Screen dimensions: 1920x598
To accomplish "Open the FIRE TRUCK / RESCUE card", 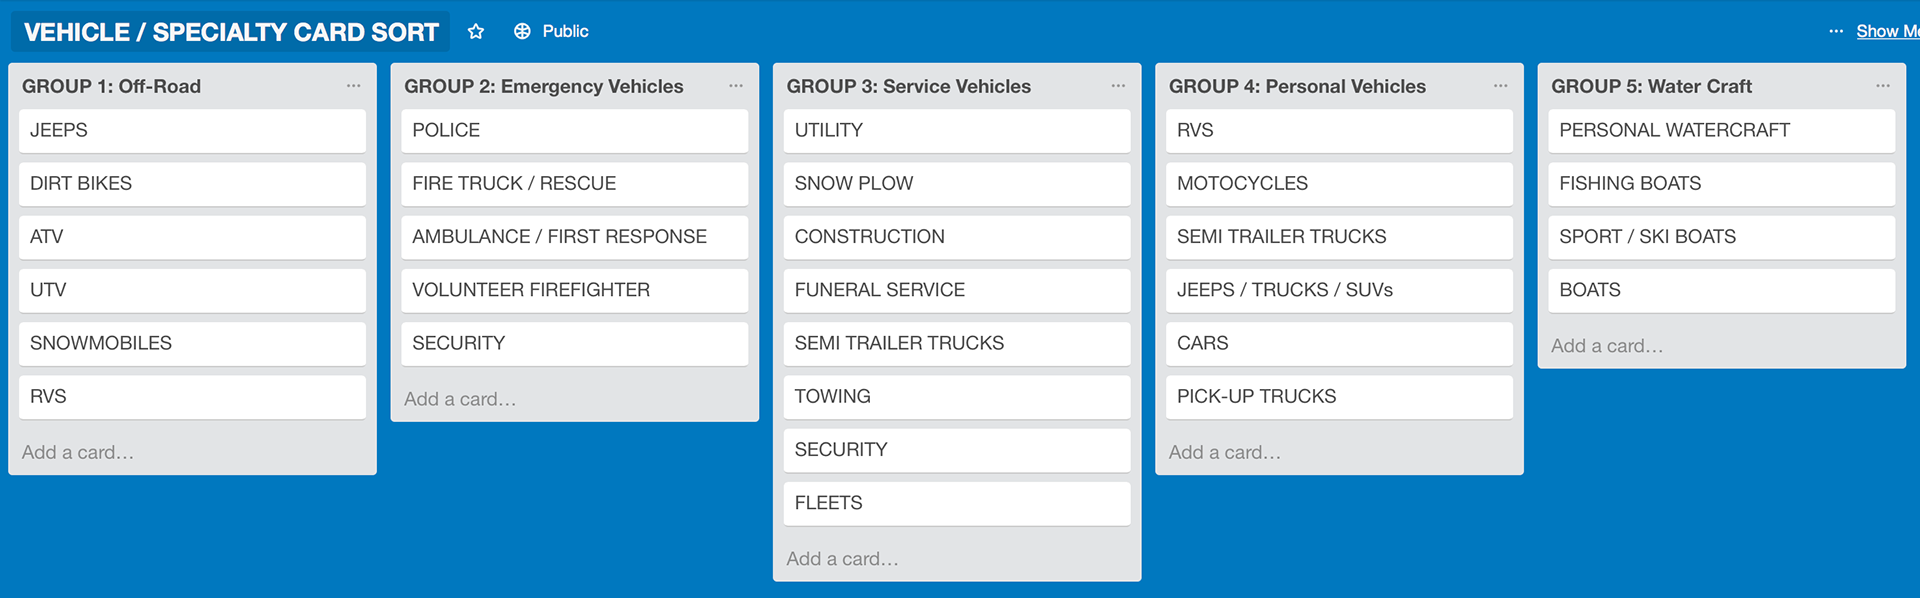I will [574, 184].
